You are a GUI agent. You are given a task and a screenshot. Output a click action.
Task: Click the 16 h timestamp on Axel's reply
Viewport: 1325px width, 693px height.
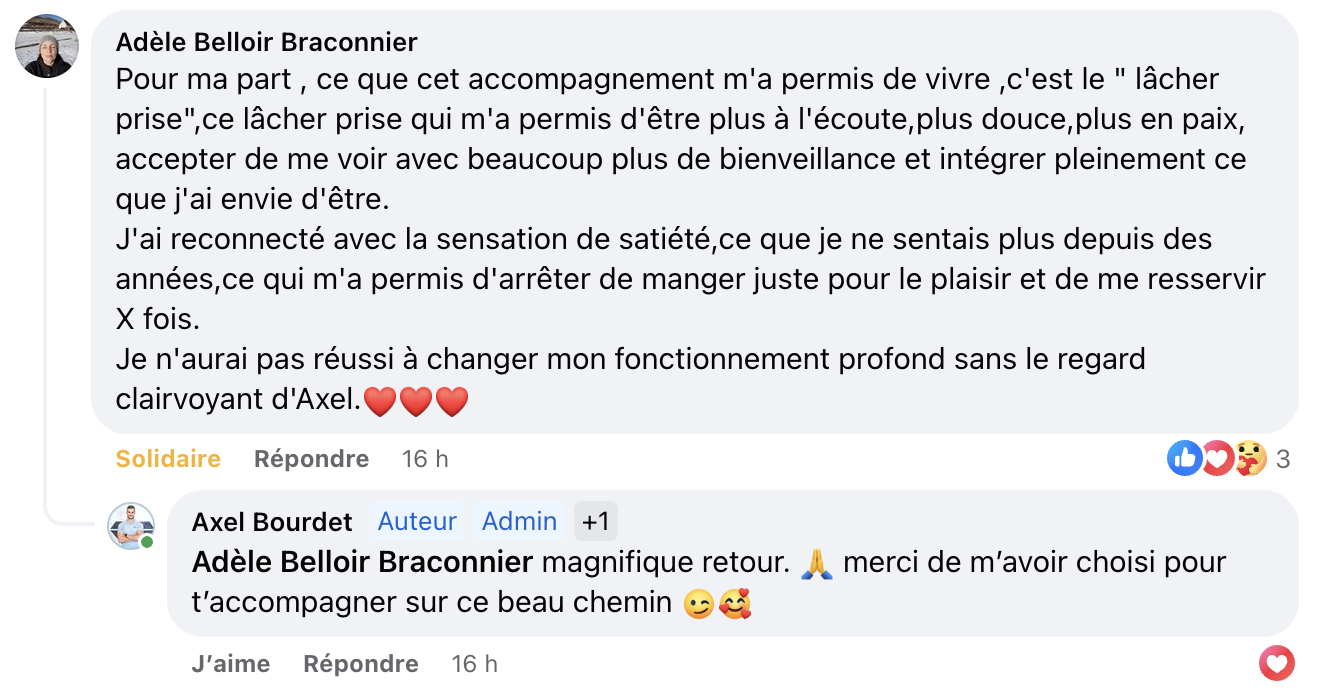click(475, 664)
